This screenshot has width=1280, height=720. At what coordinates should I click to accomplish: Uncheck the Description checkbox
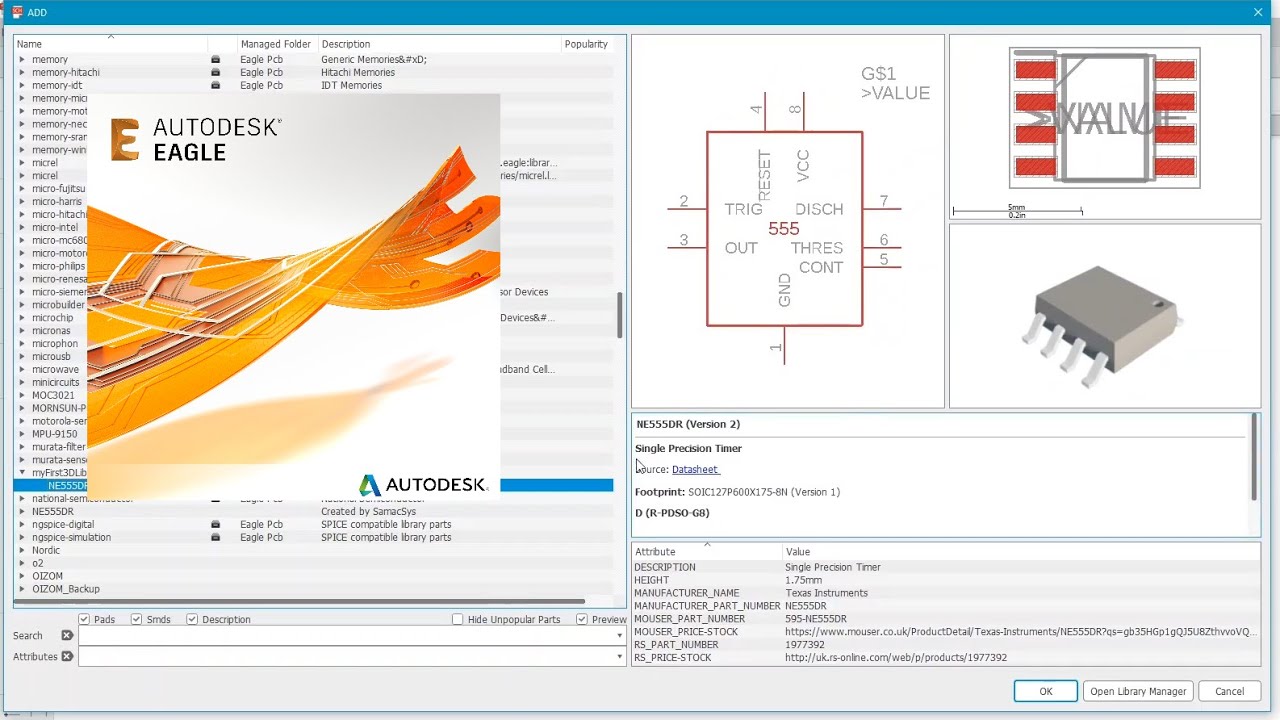click(192, 620)
